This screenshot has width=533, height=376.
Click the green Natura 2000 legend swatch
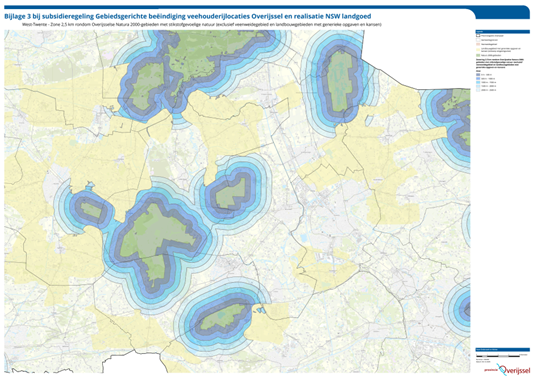pyautogui.click(x=478, y=55)
